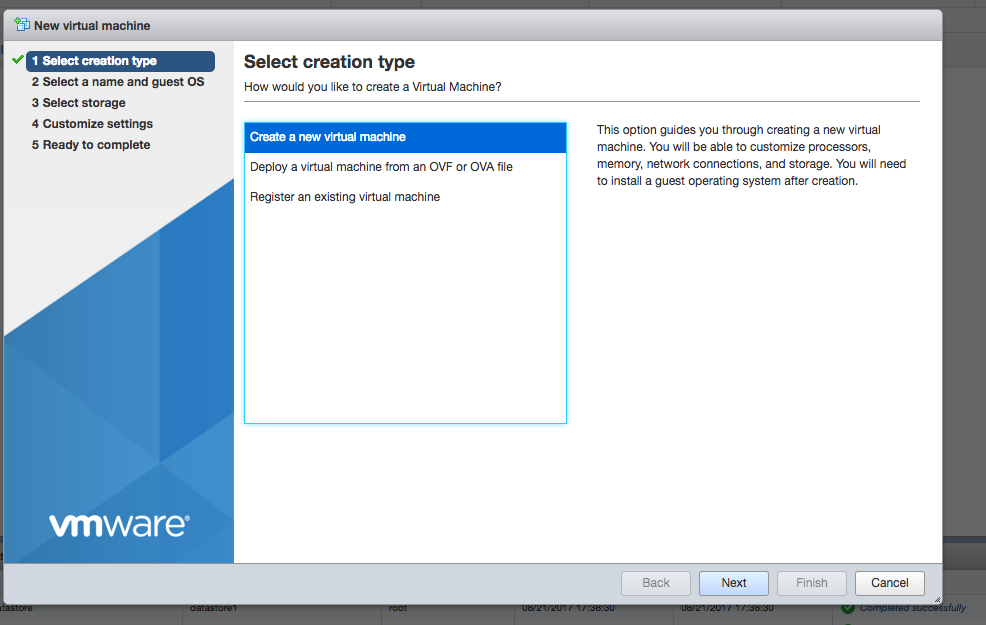Click the New virtual machine title icon

22,25
